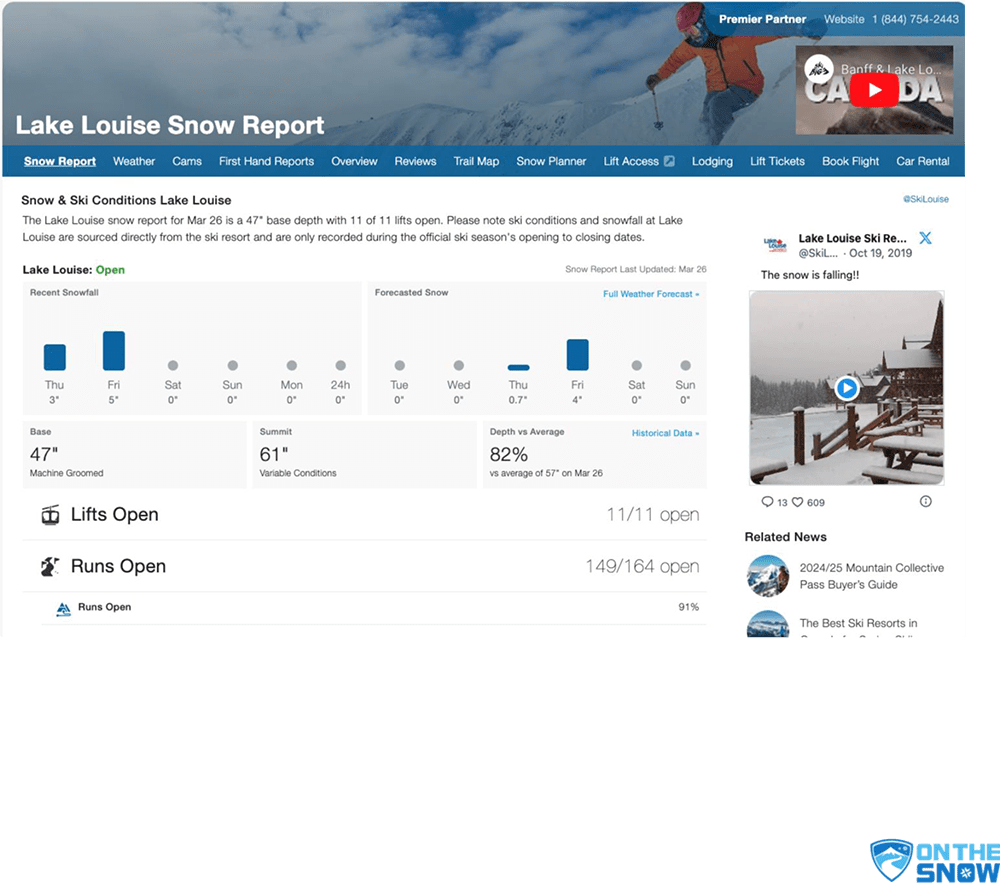
Task: Click the Lake Louise avatar logo in tweet
Action: pos(776,245)
